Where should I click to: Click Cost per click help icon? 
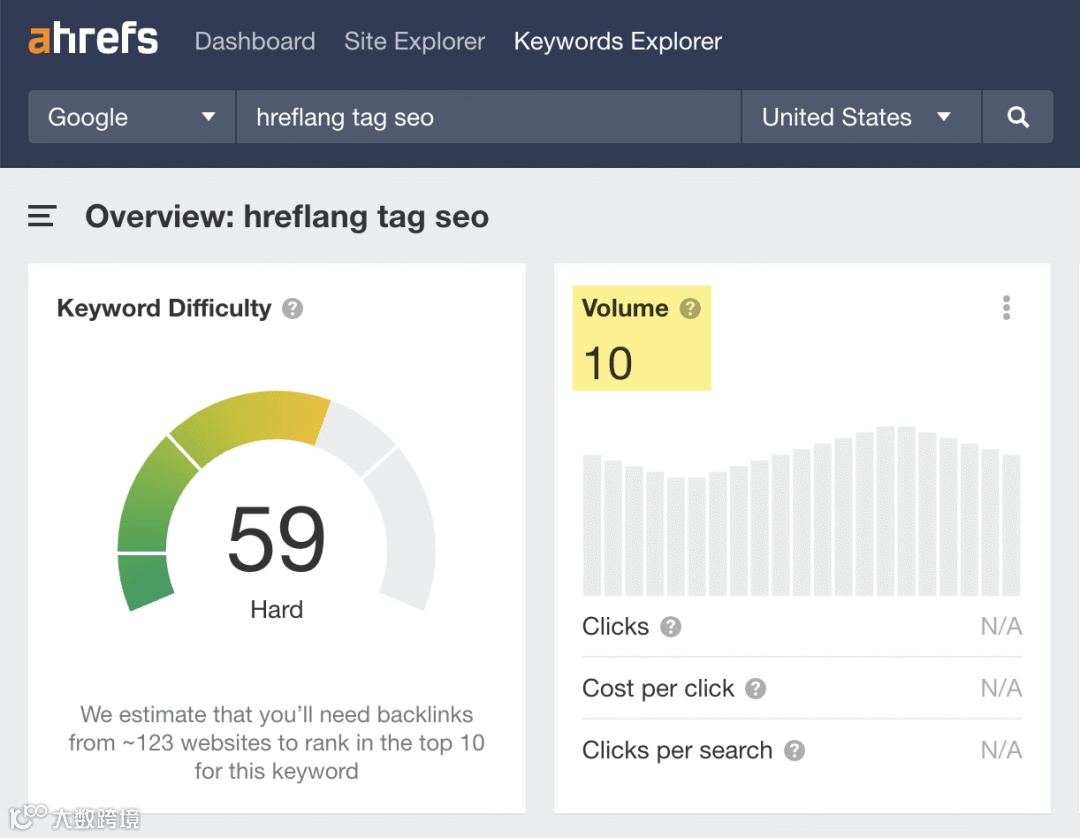[x=756, y=689]
